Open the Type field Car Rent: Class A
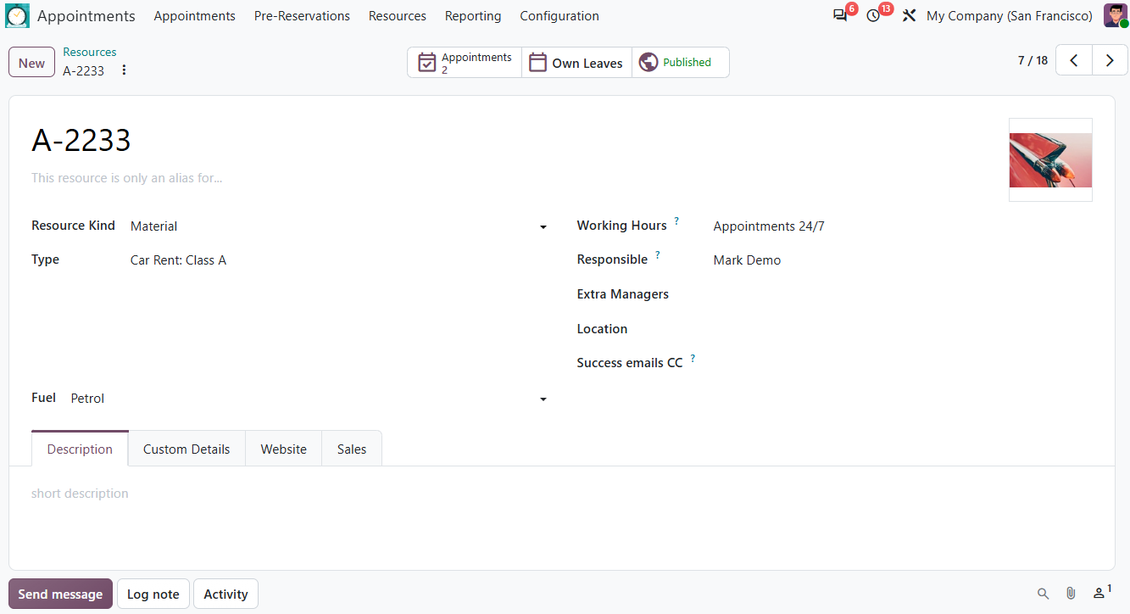Screen dimensions: 1130x614 [x=339, y=260]
